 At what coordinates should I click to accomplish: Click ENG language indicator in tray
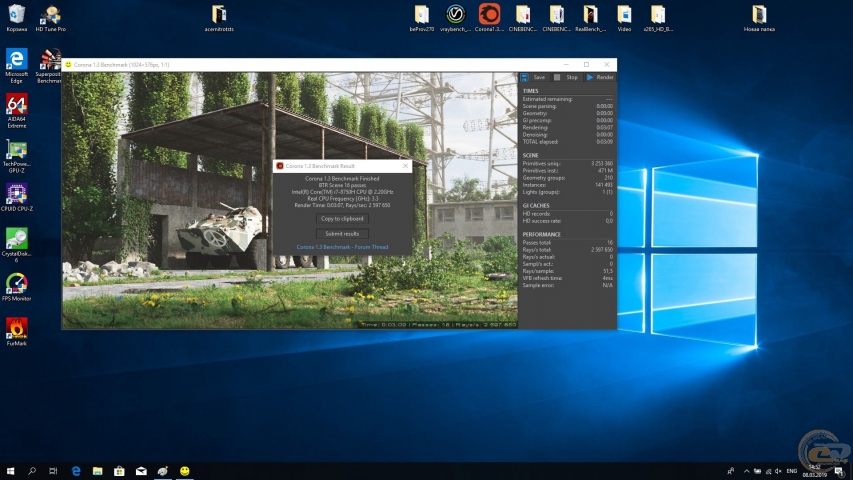pos(792,471)
